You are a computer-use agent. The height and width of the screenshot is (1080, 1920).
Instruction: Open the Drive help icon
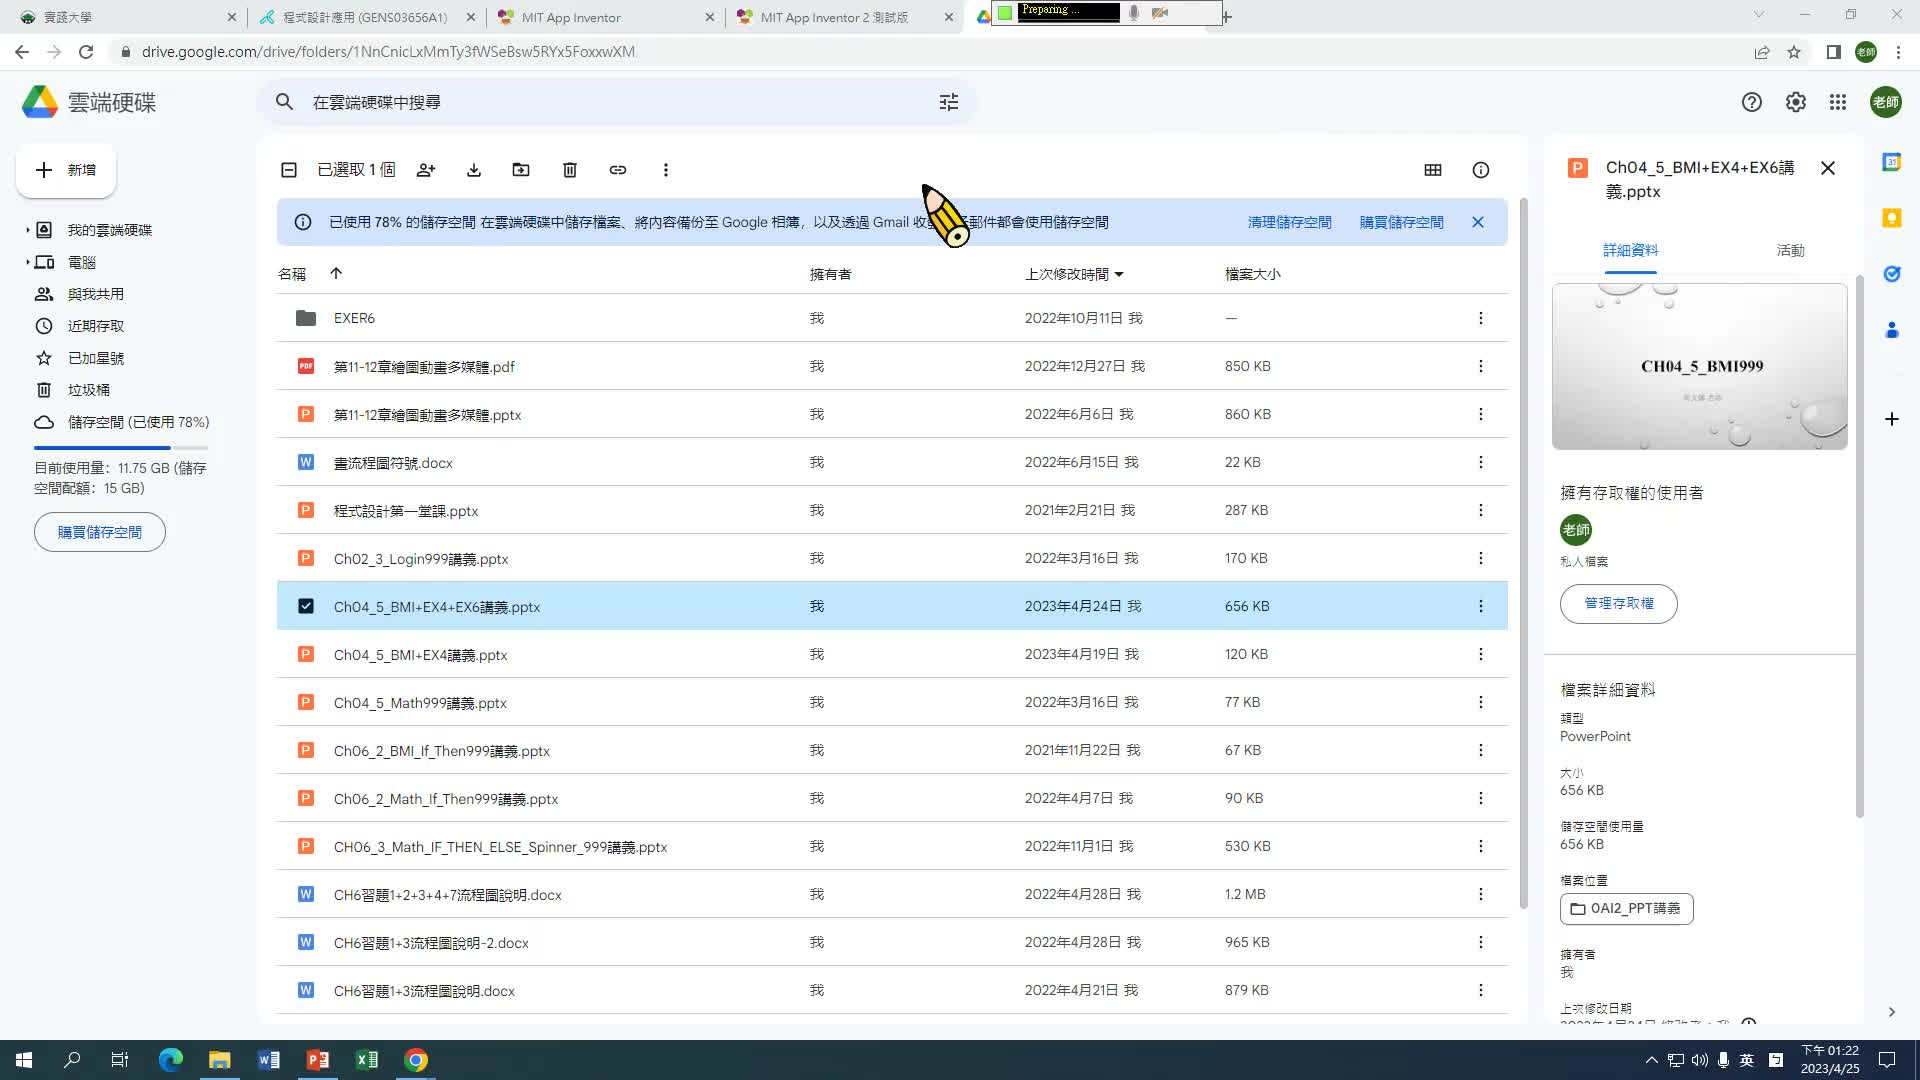pos(1752,102)
